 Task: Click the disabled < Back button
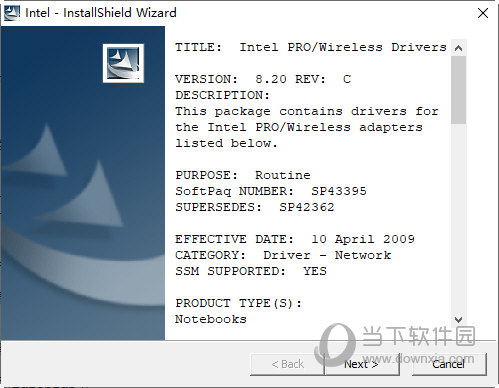point(287,364)
